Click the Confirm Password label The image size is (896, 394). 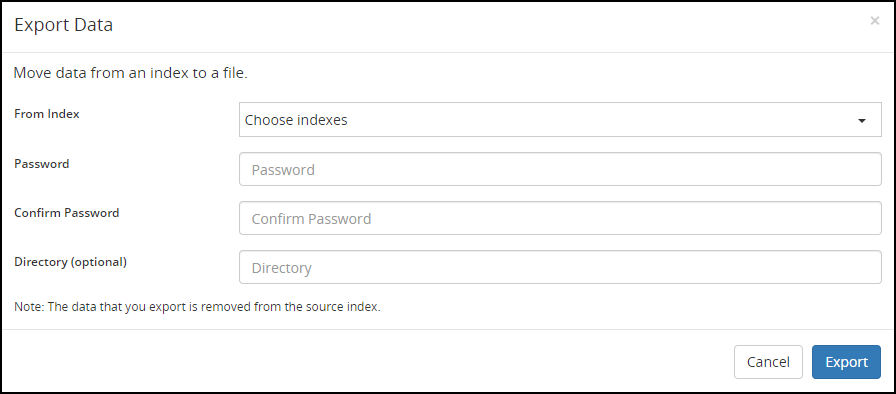point(67,212)
